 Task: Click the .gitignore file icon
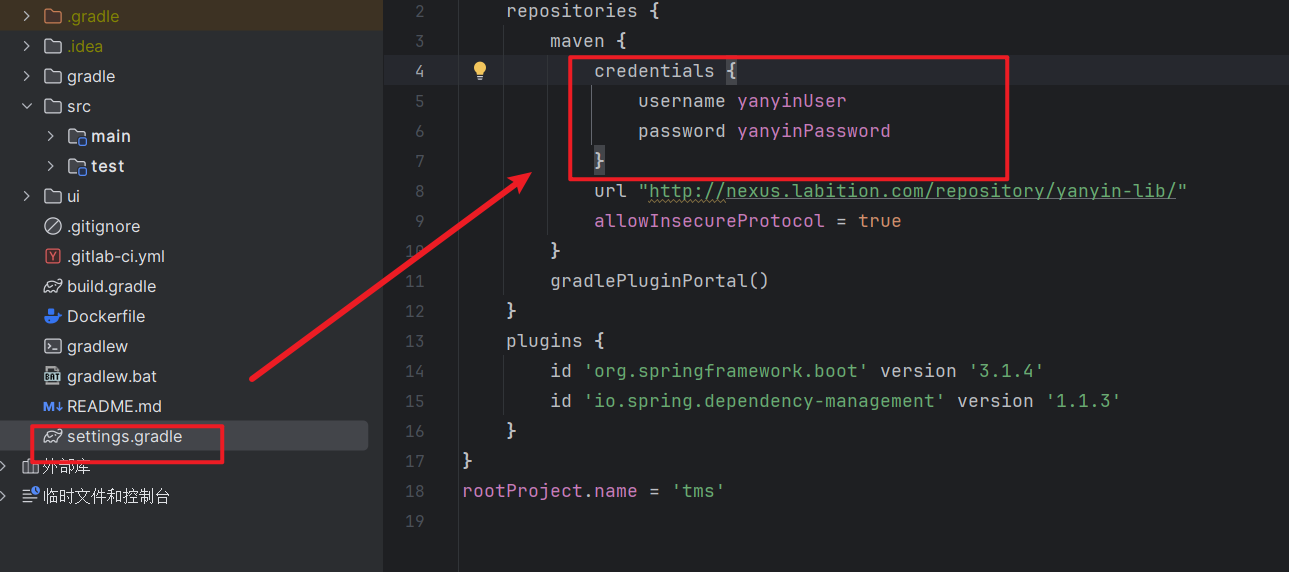53,226
